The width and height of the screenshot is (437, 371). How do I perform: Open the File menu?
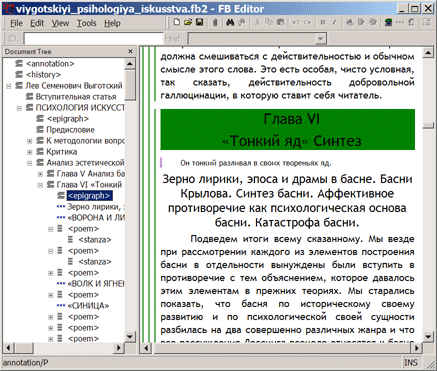16,23
